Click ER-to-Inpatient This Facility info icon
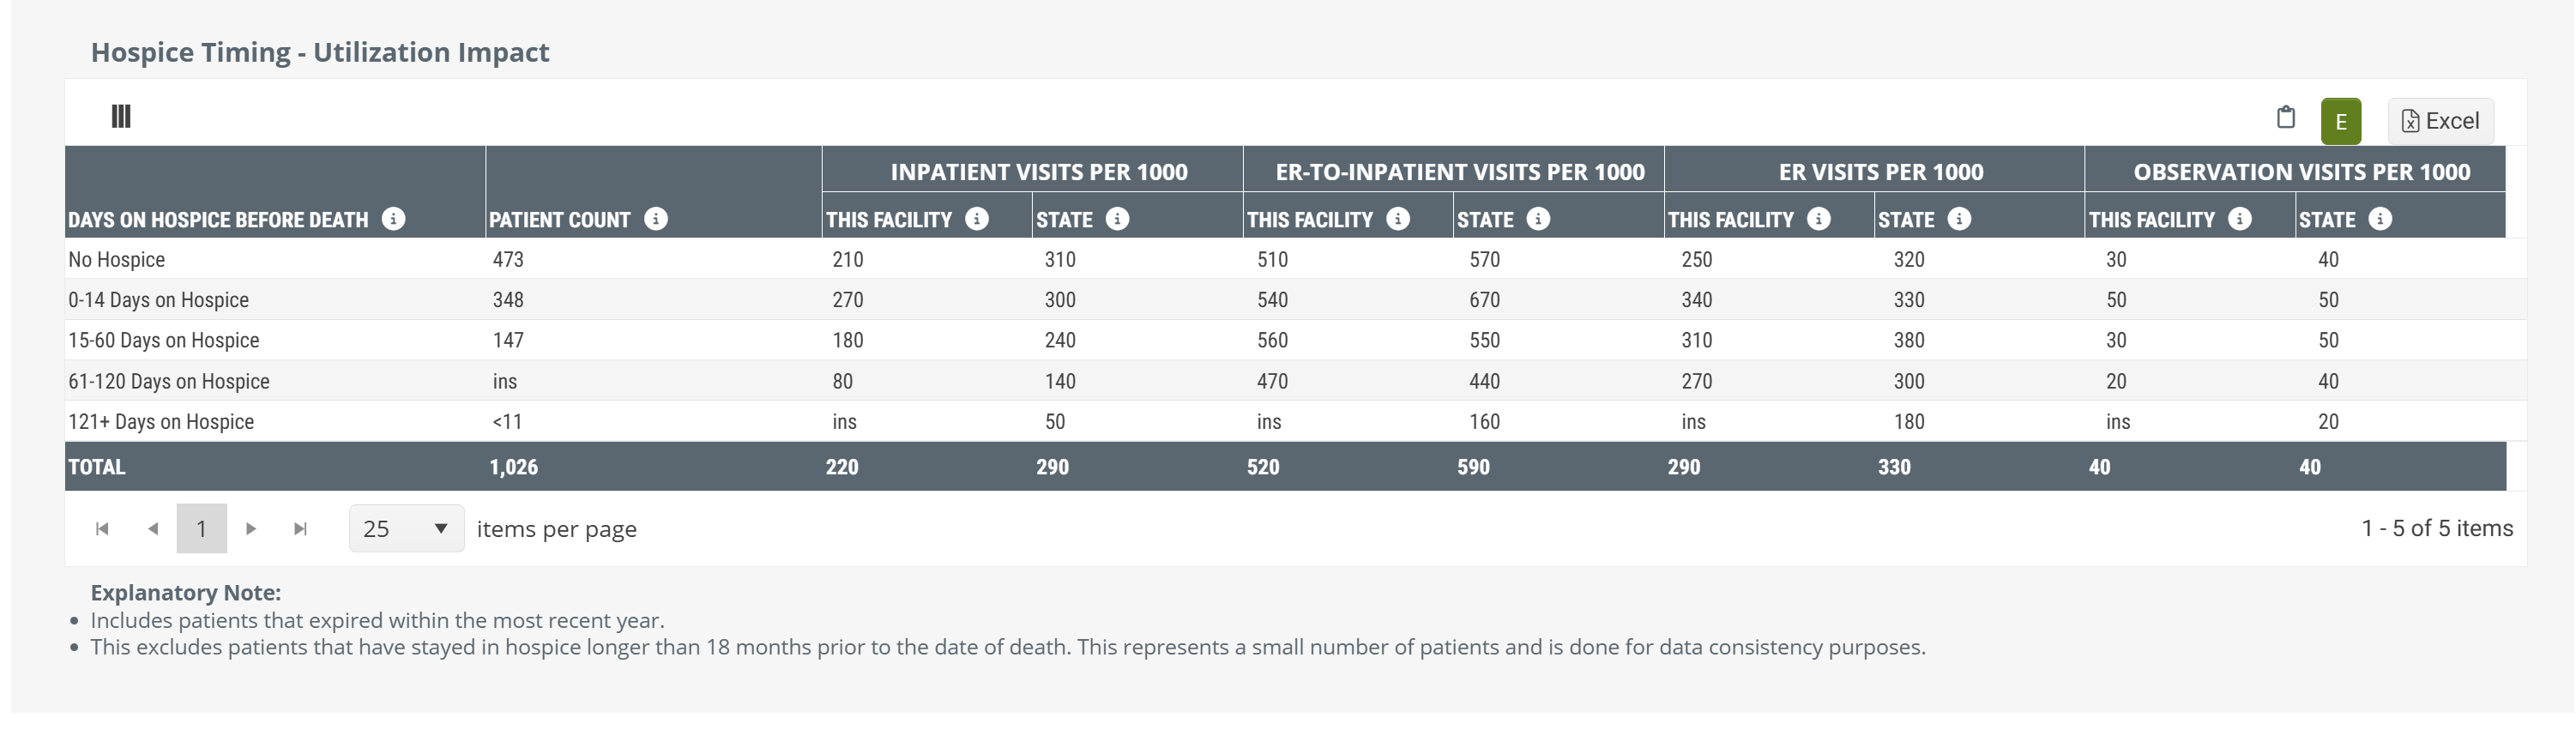Screen dimensions: 2576x742 tap(1398, 219)
